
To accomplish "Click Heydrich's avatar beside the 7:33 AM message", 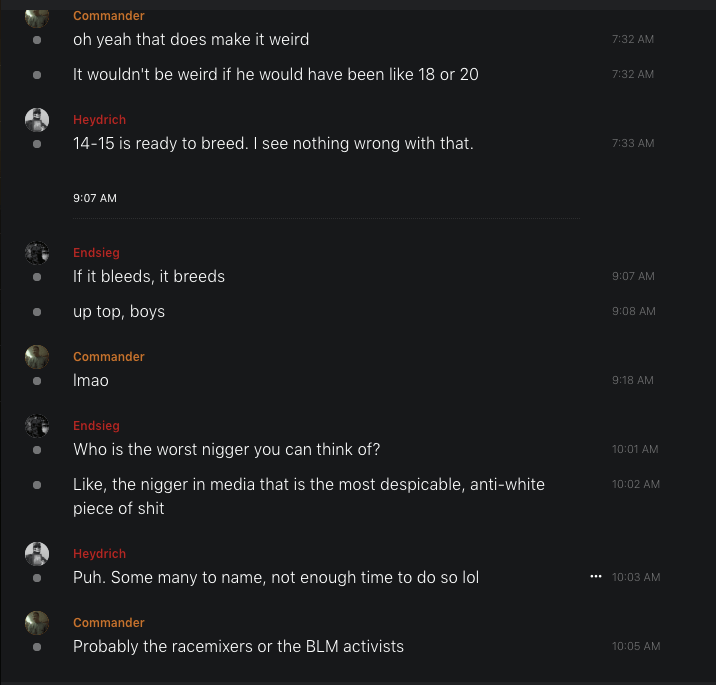I will [x=37, y=120].
